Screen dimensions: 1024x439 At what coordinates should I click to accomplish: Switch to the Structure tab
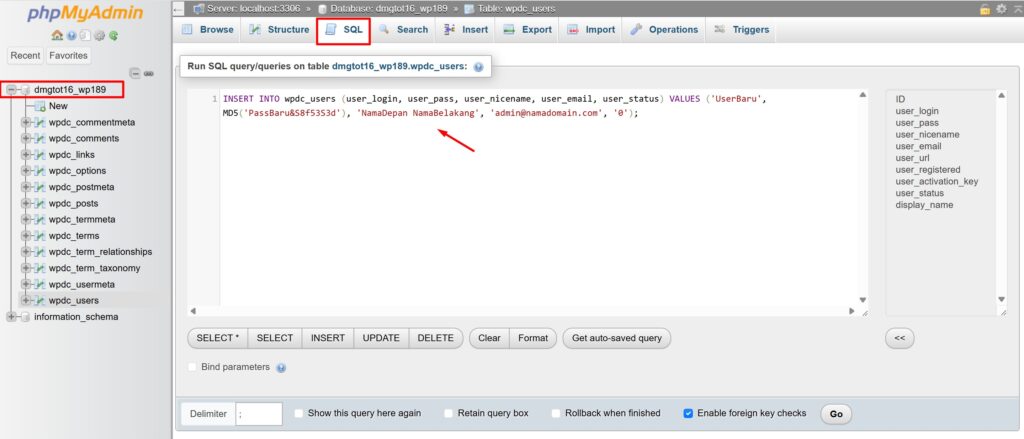coord(279,30)
